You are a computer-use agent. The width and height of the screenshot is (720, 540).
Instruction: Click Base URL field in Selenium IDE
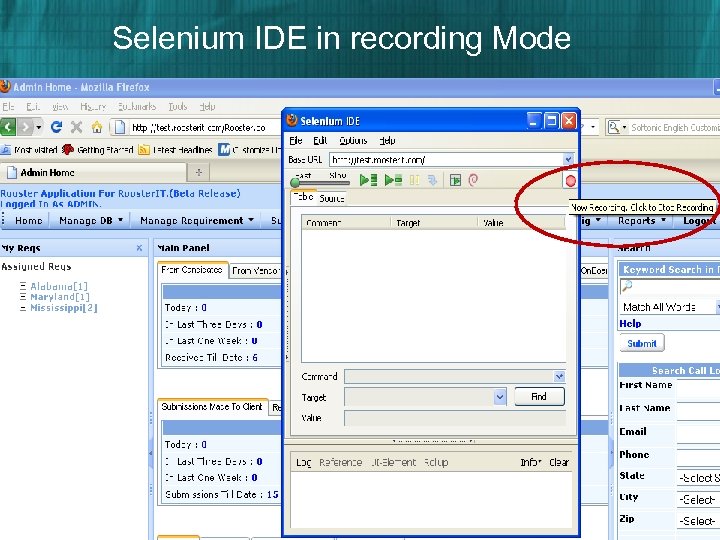pos(446,159)
